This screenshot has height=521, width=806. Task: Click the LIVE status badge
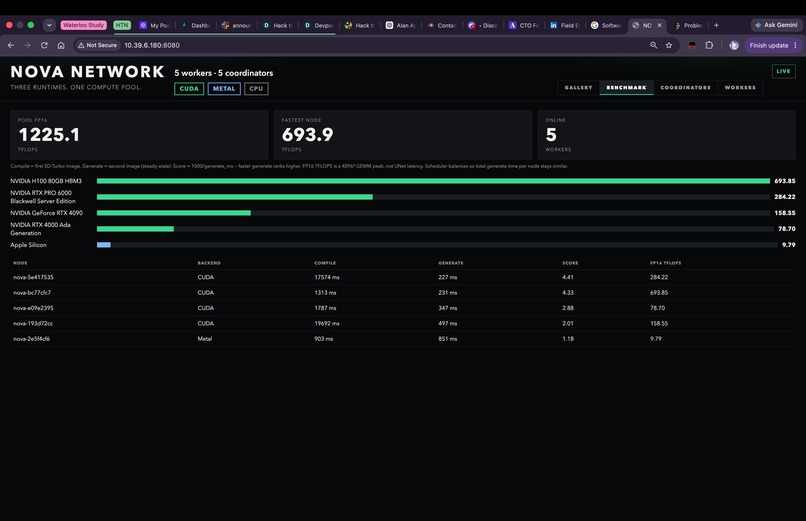[783, 71]
